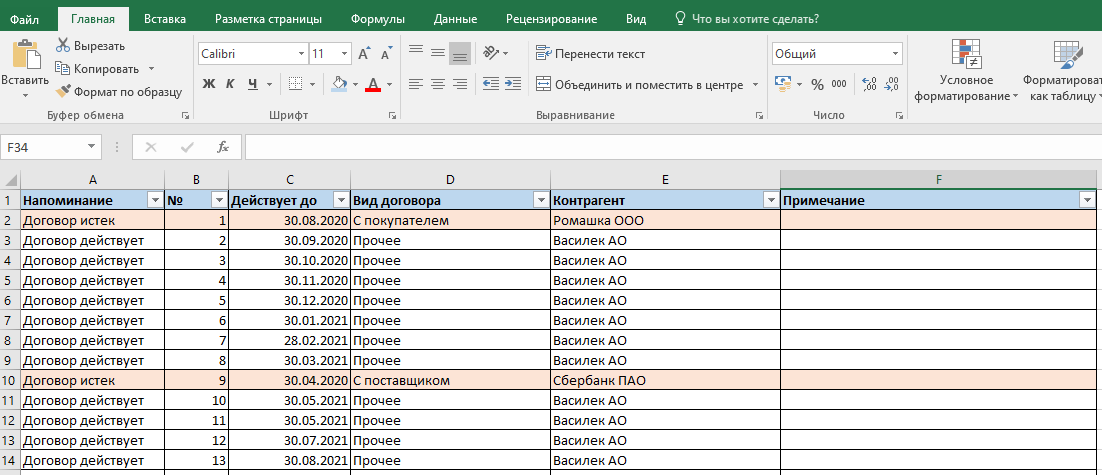Align text right
The height and width of the screenshot is (475, 1102).
click(x=460, y=84)
